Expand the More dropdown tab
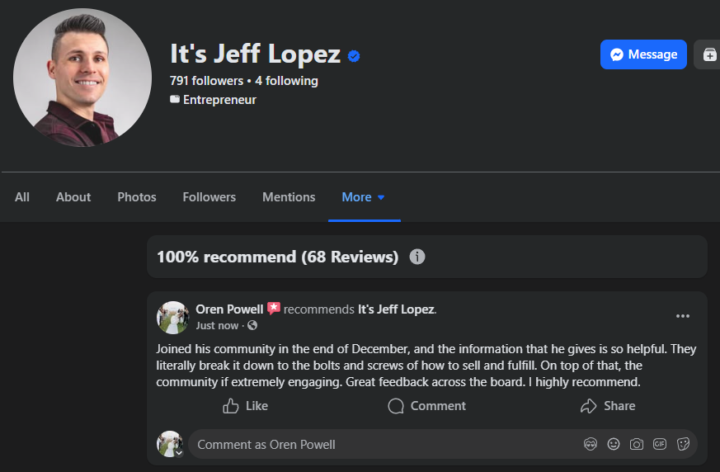The image size is (720, 472). pyautogui.click(x=363, y=197)
